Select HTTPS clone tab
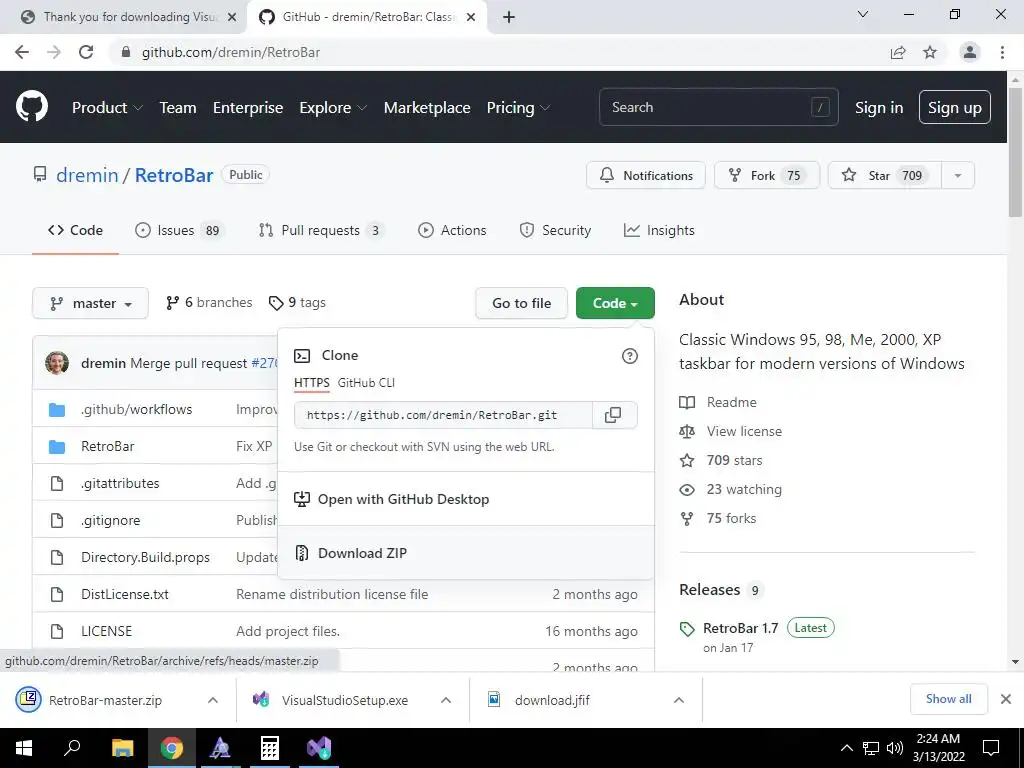The height and width of the screenshot is (768, 1024). point(312,383)
